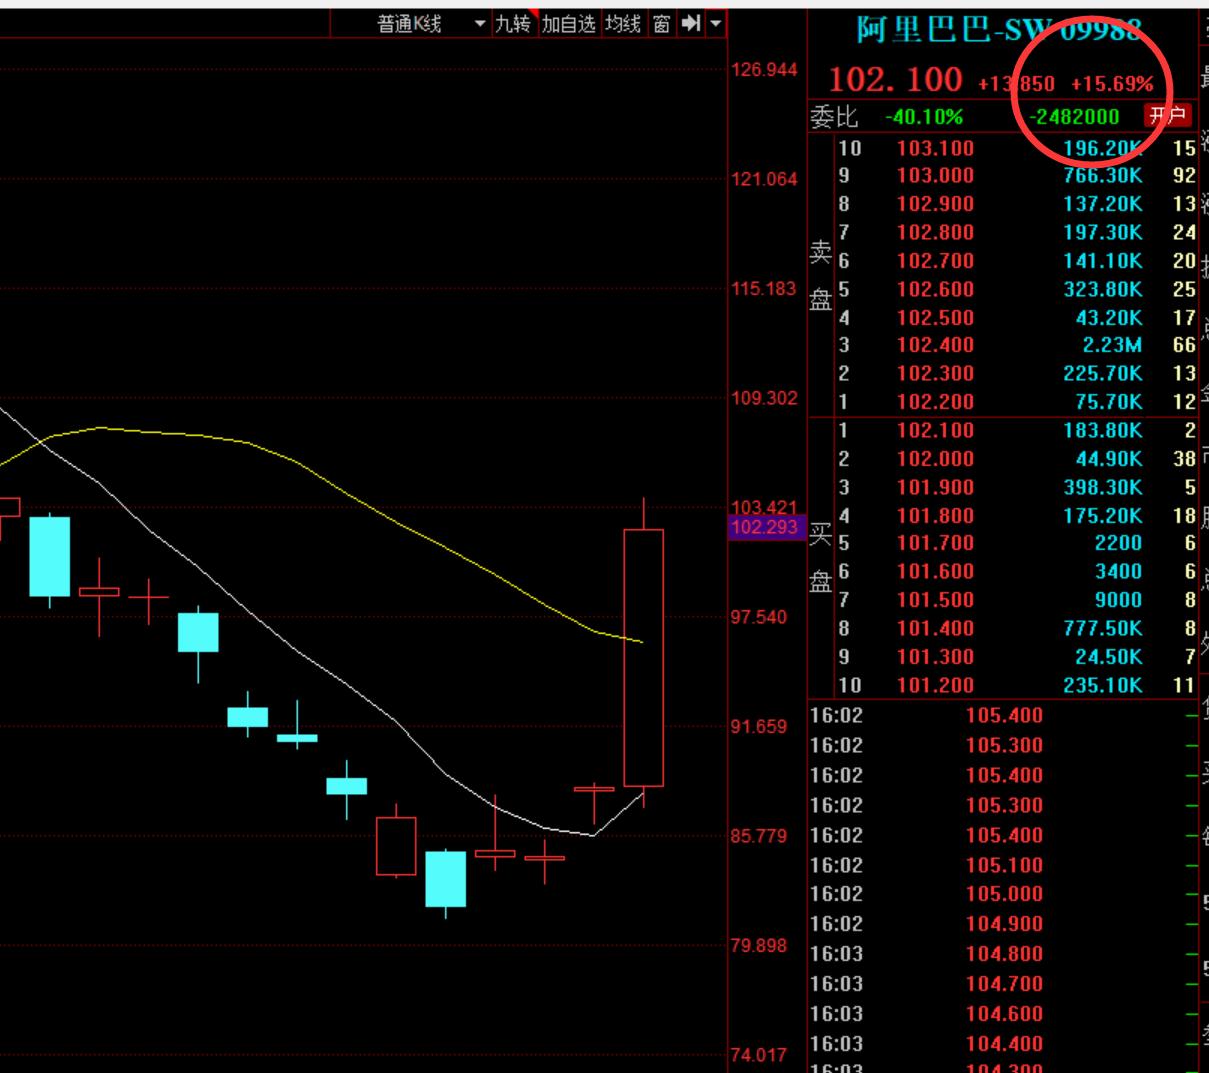Toggle the 九转 indicator button
1209x1073 pixels.
click(513, 24)
